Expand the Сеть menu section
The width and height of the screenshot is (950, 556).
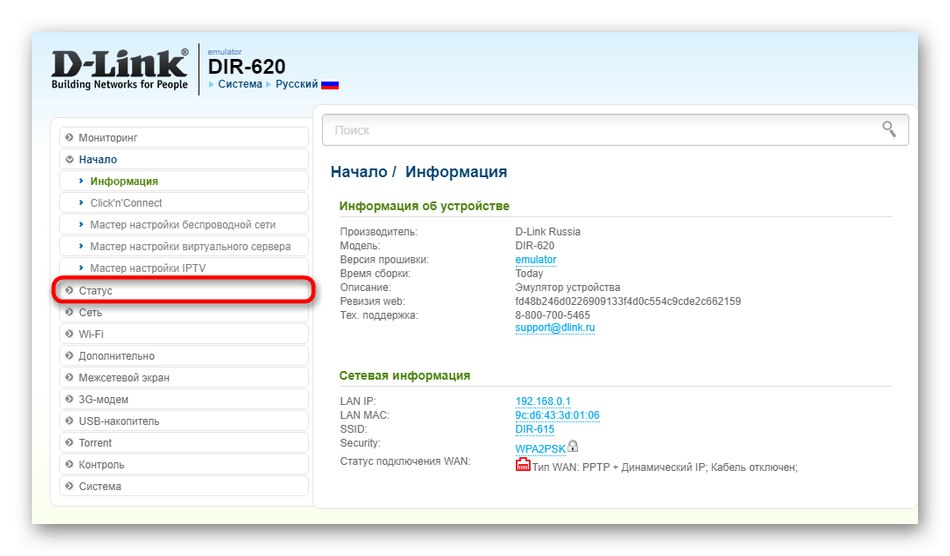(184, 313)
